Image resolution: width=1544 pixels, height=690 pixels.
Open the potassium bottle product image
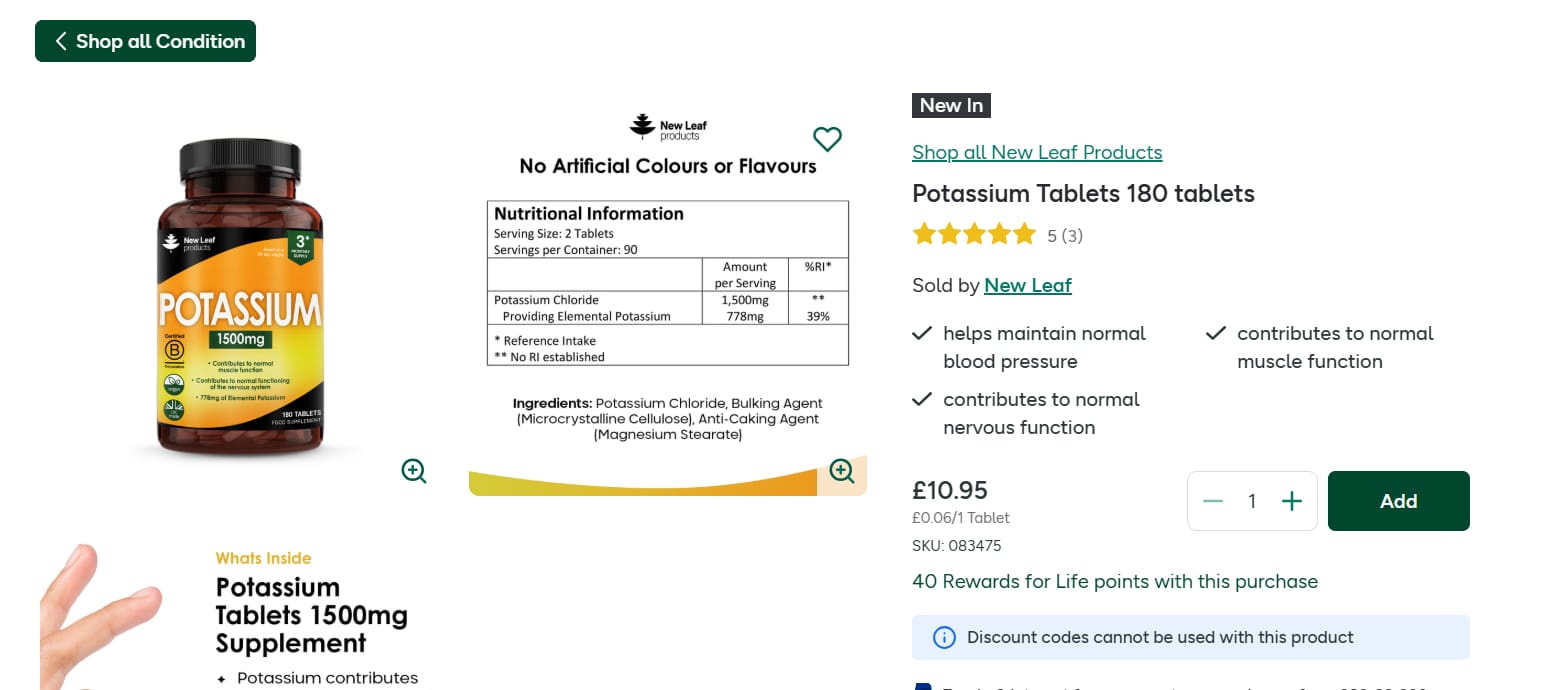tap(240, 300)
